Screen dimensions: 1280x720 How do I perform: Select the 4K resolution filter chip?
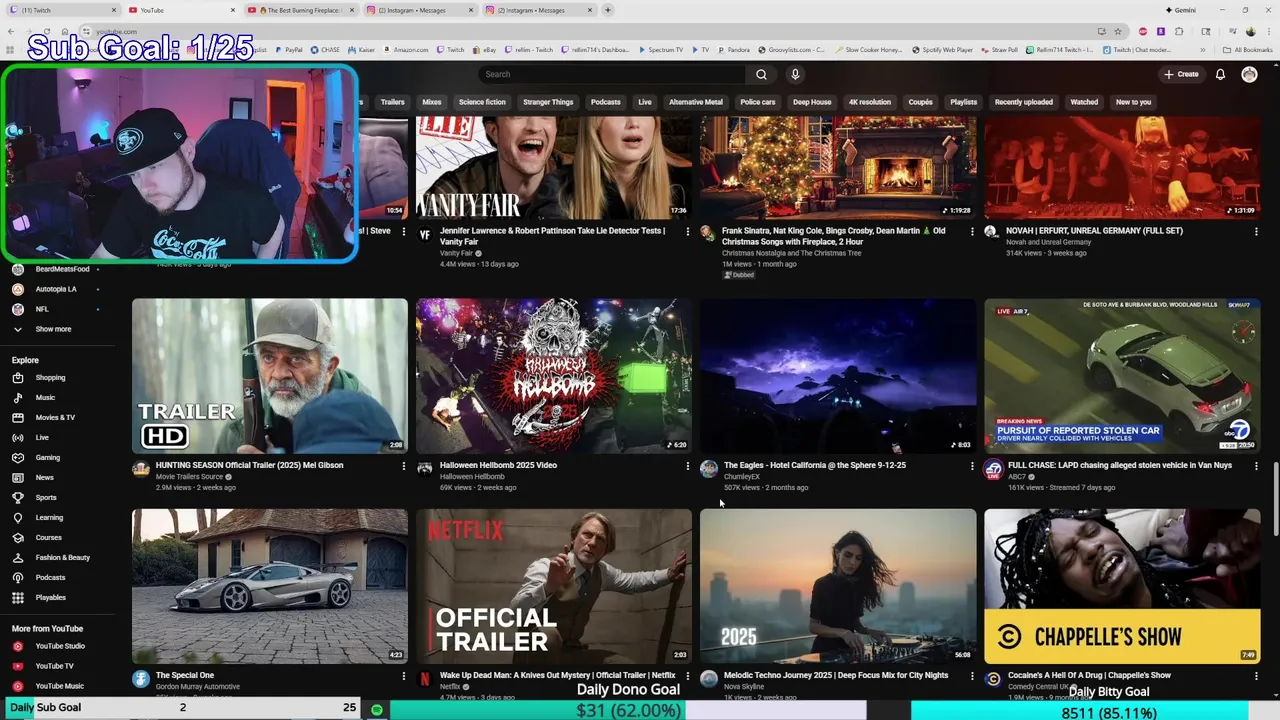pyautogui.click(x=869, y=102)
